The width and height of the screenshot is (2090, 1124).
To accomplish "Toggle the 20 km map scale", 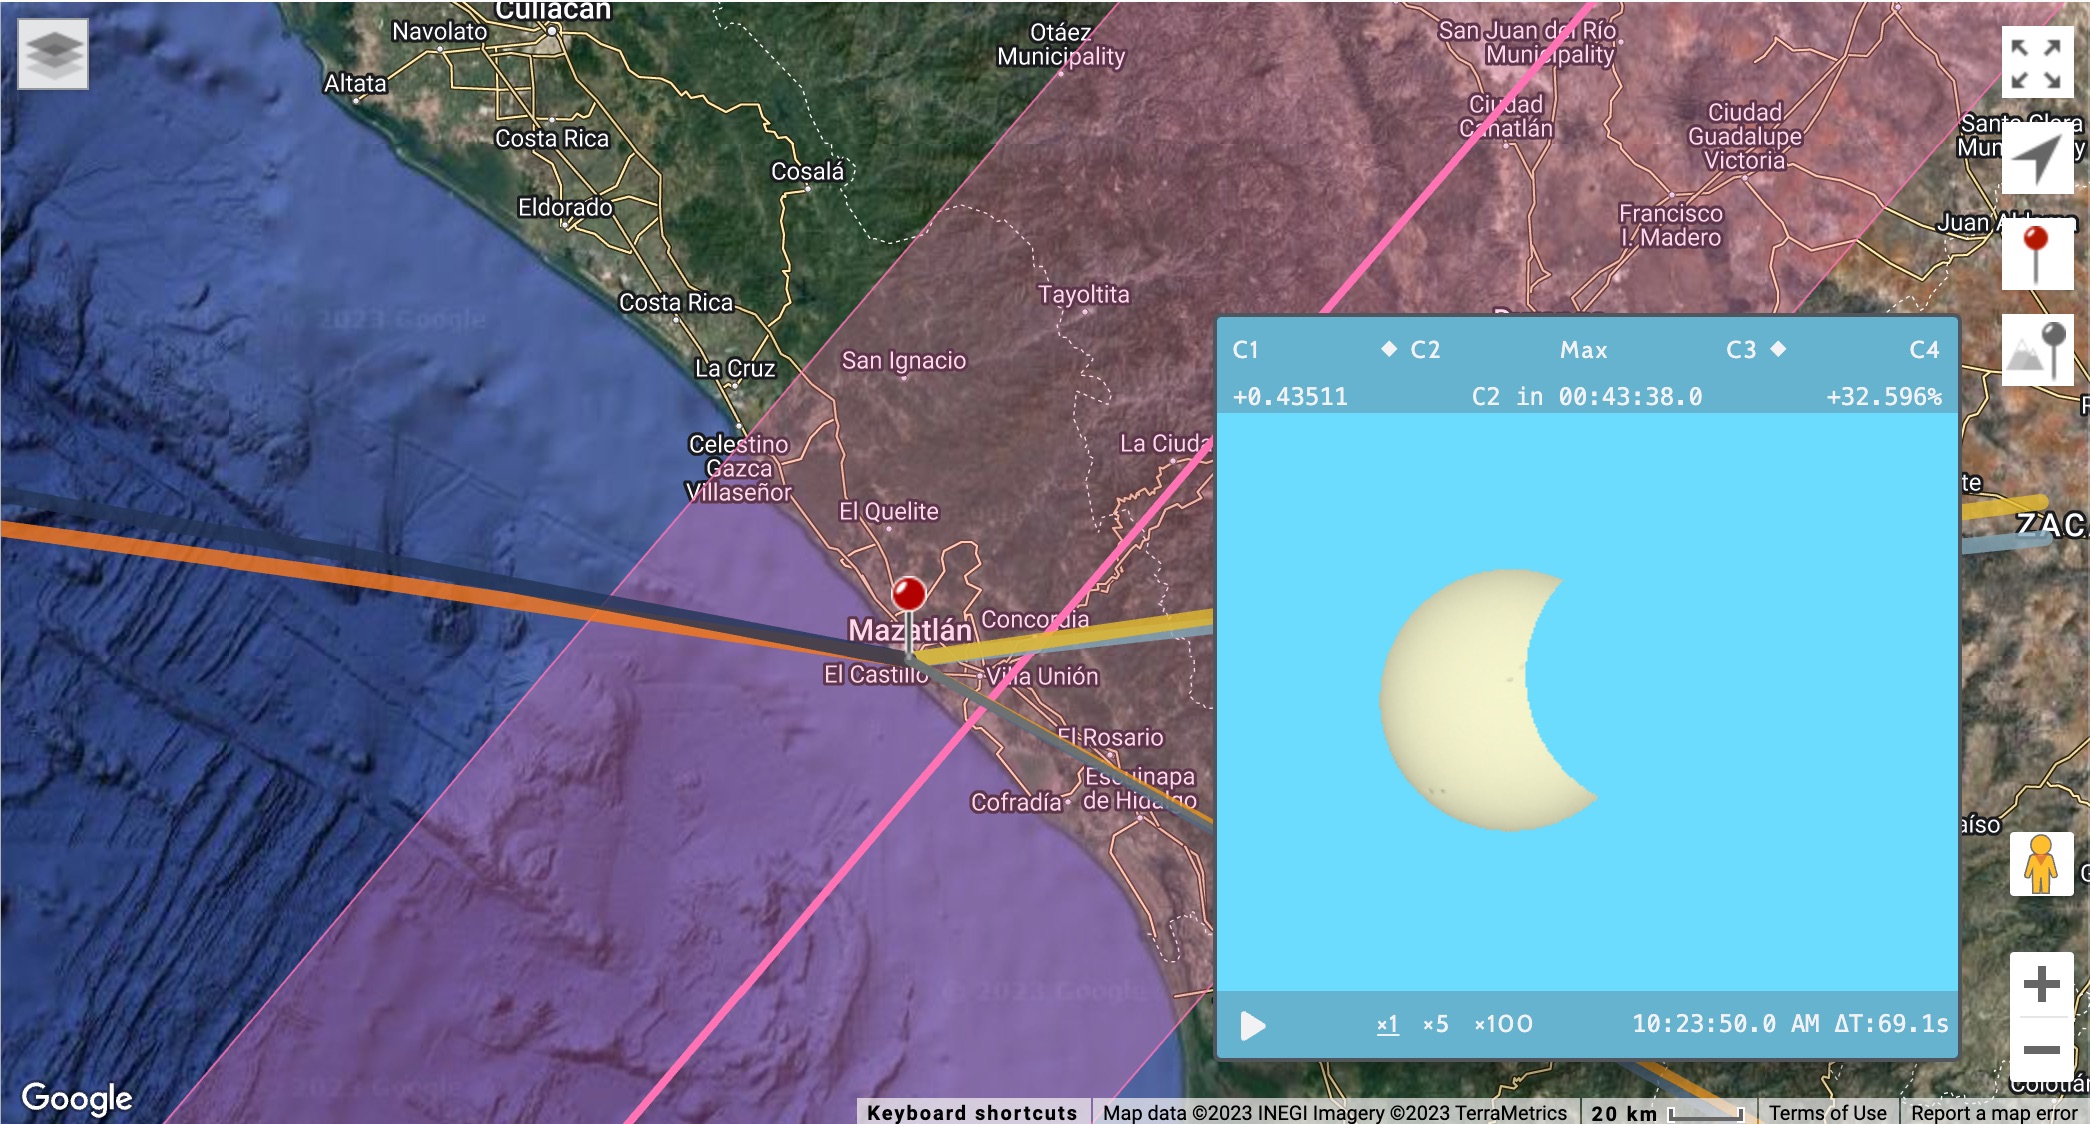I will coord(1667,1113).
